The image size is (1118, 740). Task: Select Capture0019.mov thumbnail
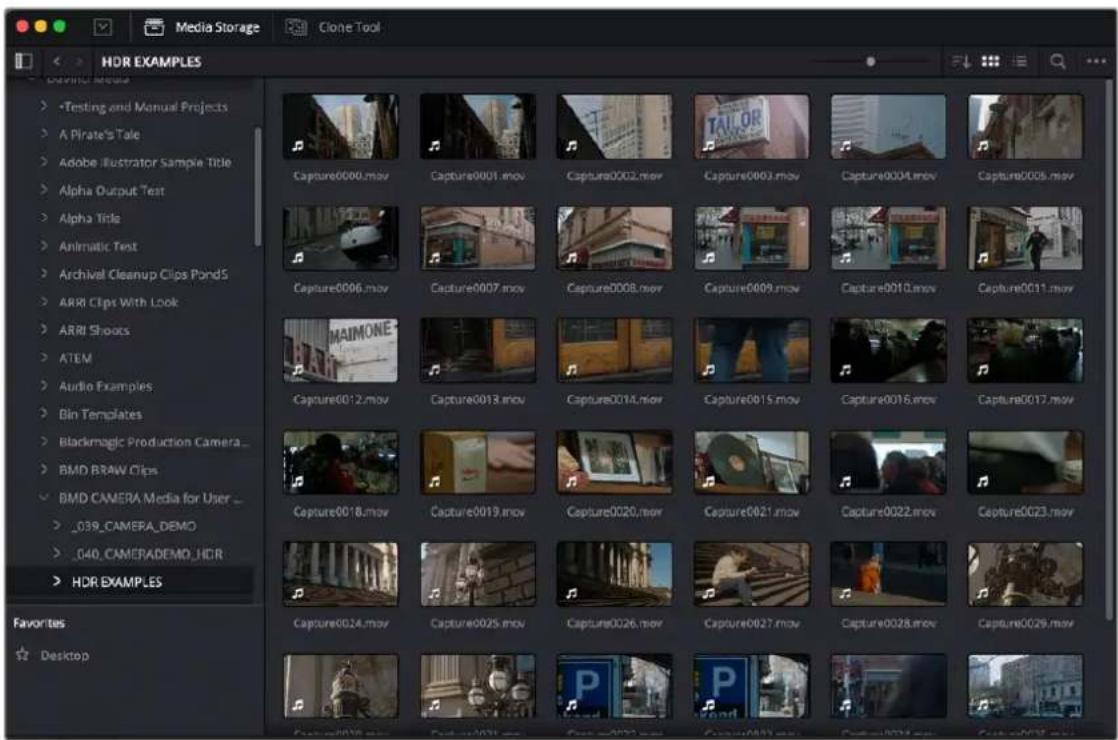click(478, 463)
